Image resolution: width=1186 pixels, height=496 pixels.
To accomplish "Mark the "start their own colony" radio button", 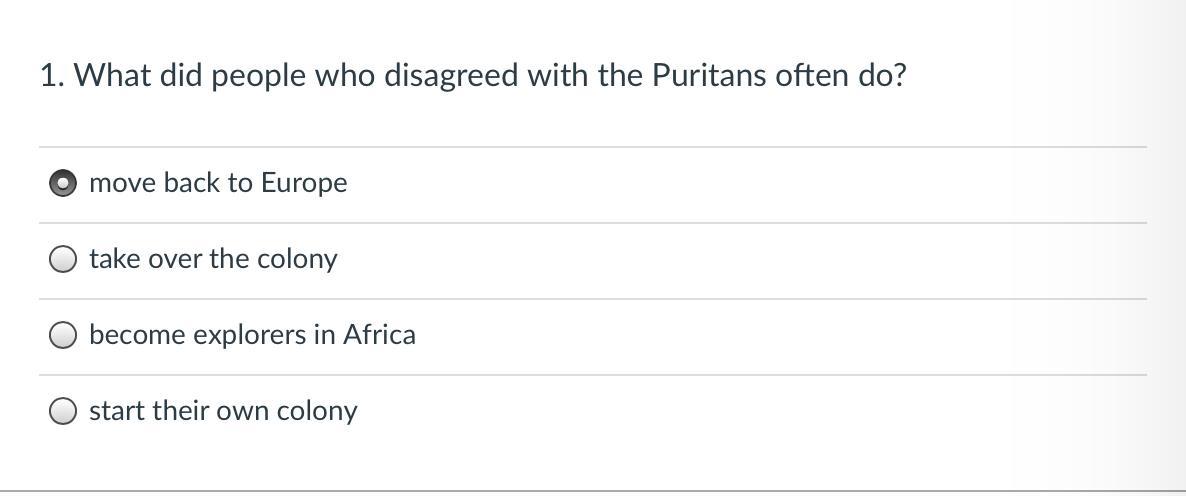I will pyautogui.click(x=63, y=411).
